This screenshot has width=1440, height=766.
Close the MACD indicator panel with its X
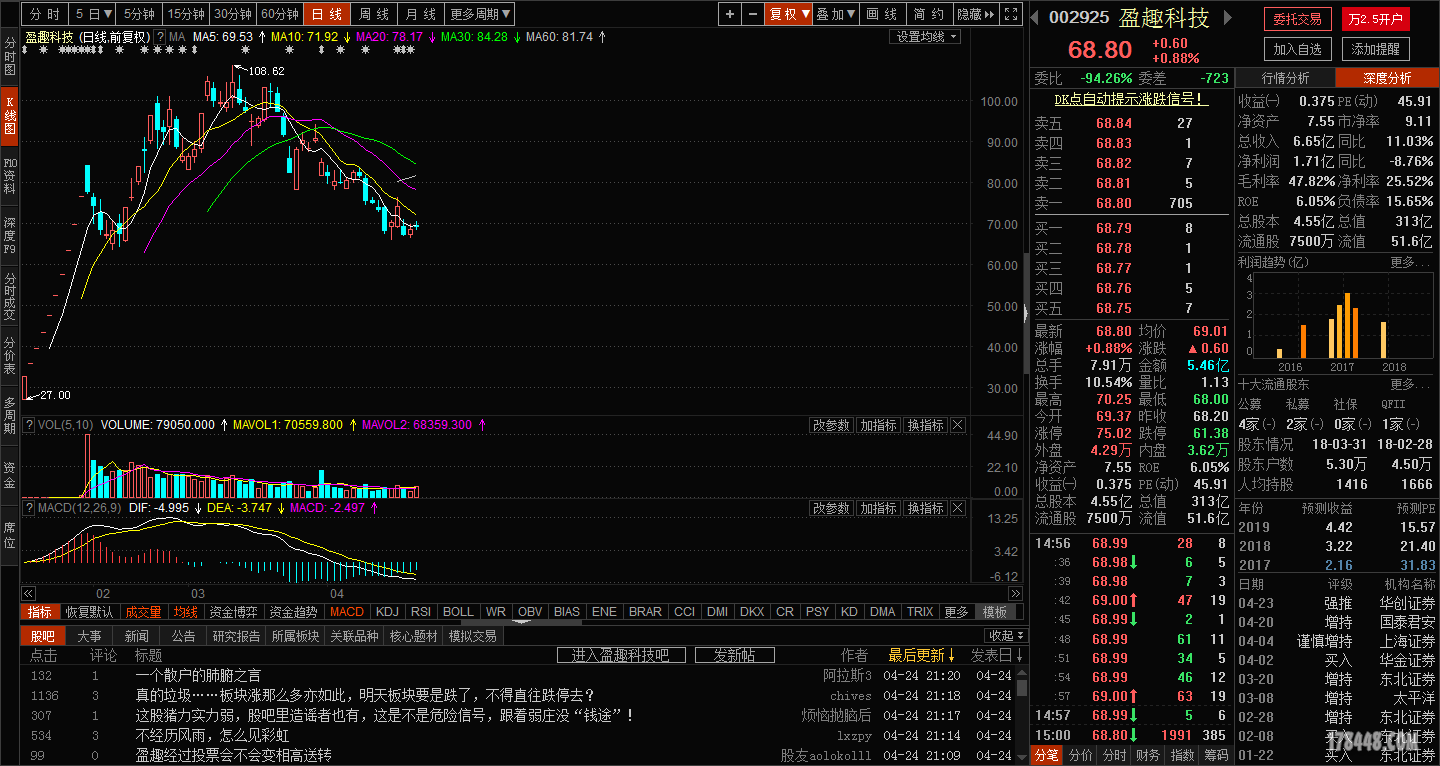click(x=957, y=508)
